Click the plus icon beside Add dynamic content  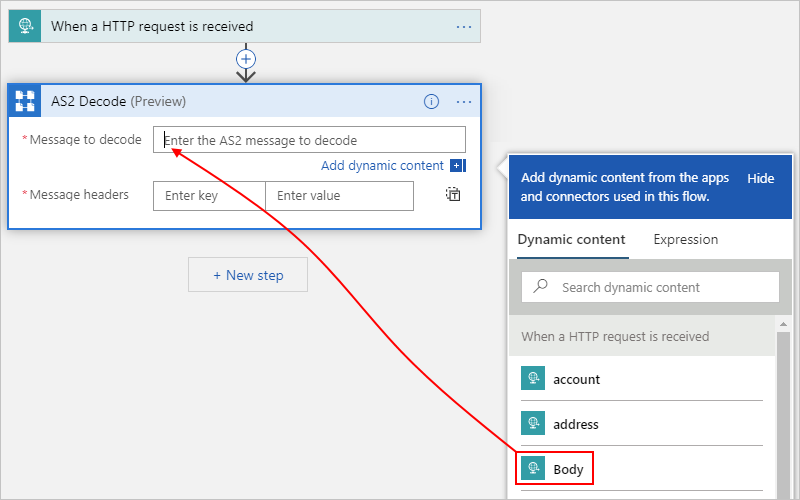pos(457,166)
